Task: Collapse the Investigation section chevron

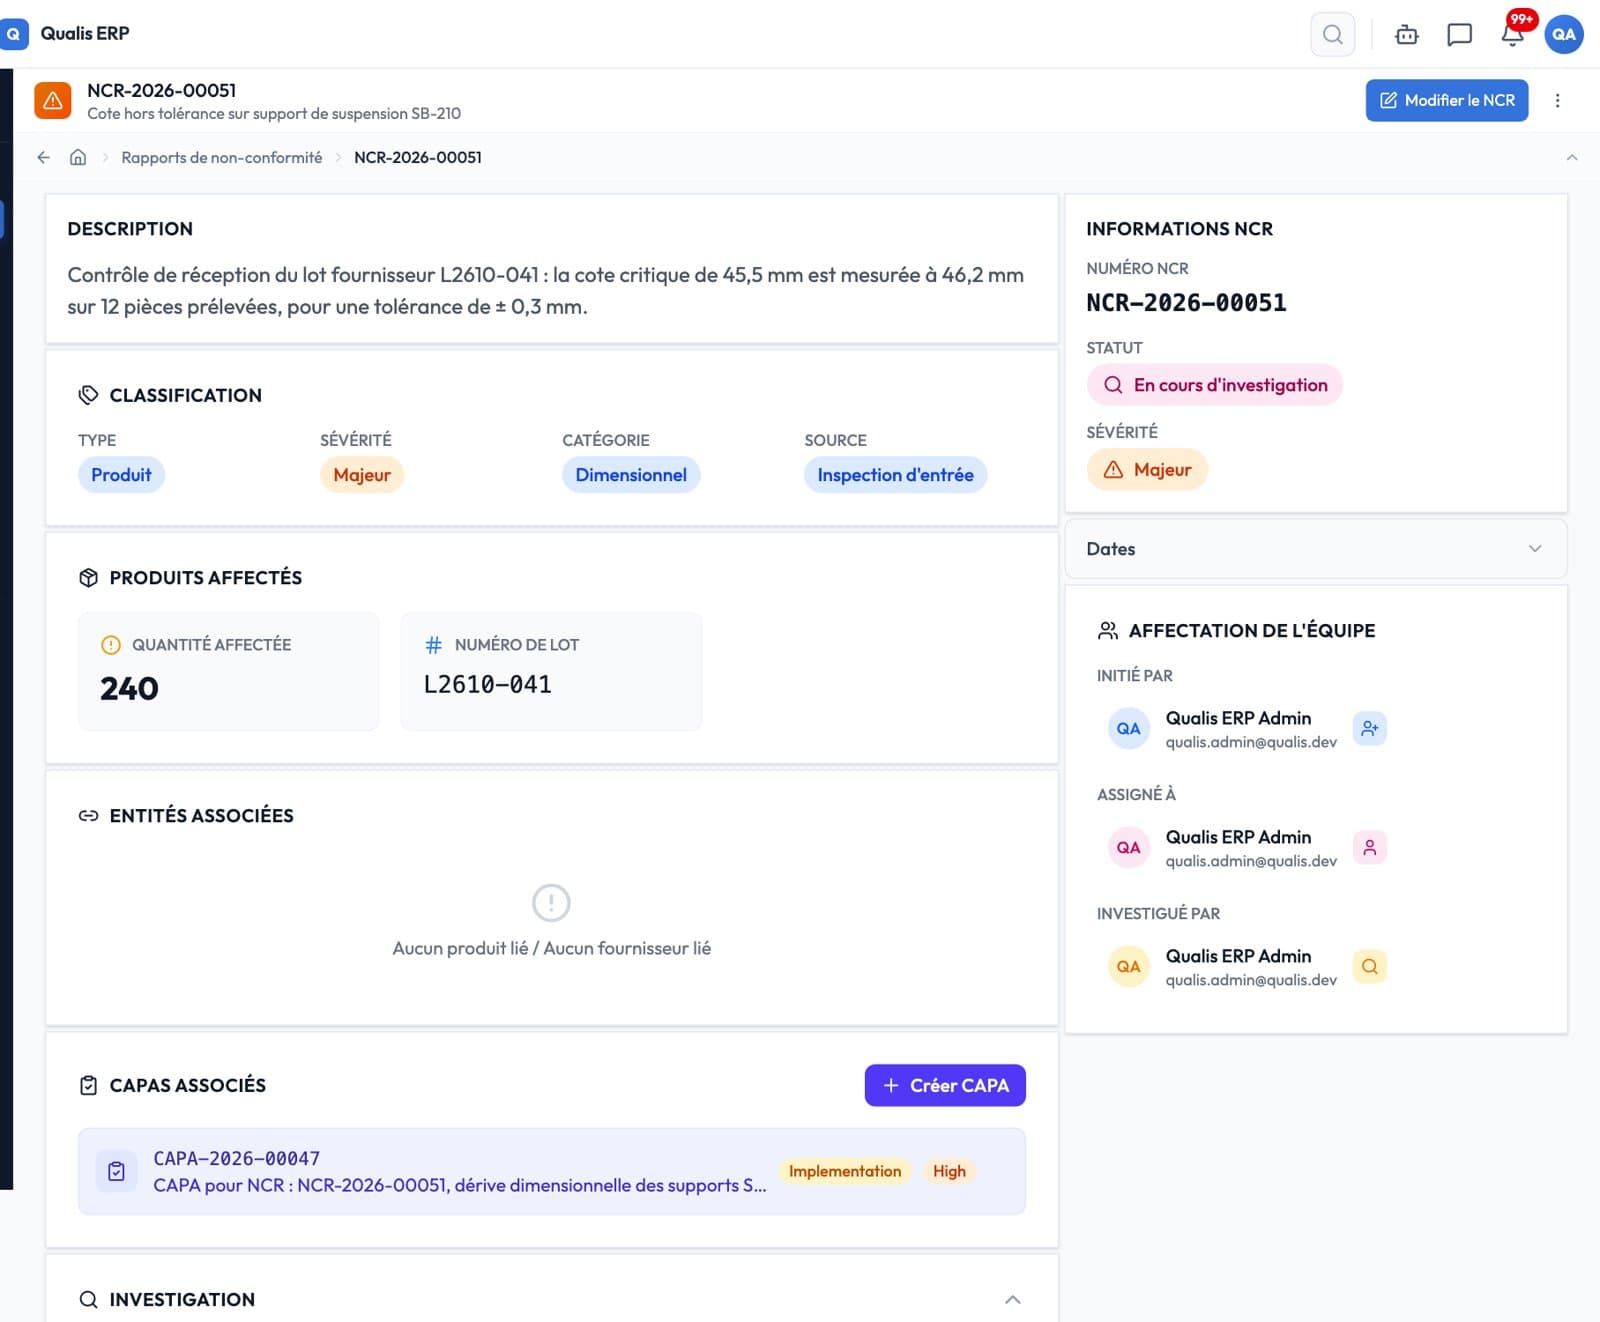Action: (1012, 1299)
